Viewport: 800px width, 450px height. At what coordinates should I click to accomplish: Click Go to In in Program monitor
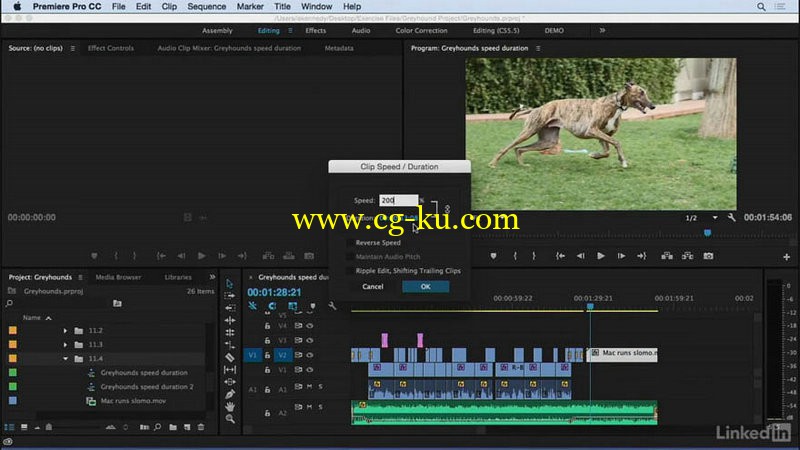[560, 256]
